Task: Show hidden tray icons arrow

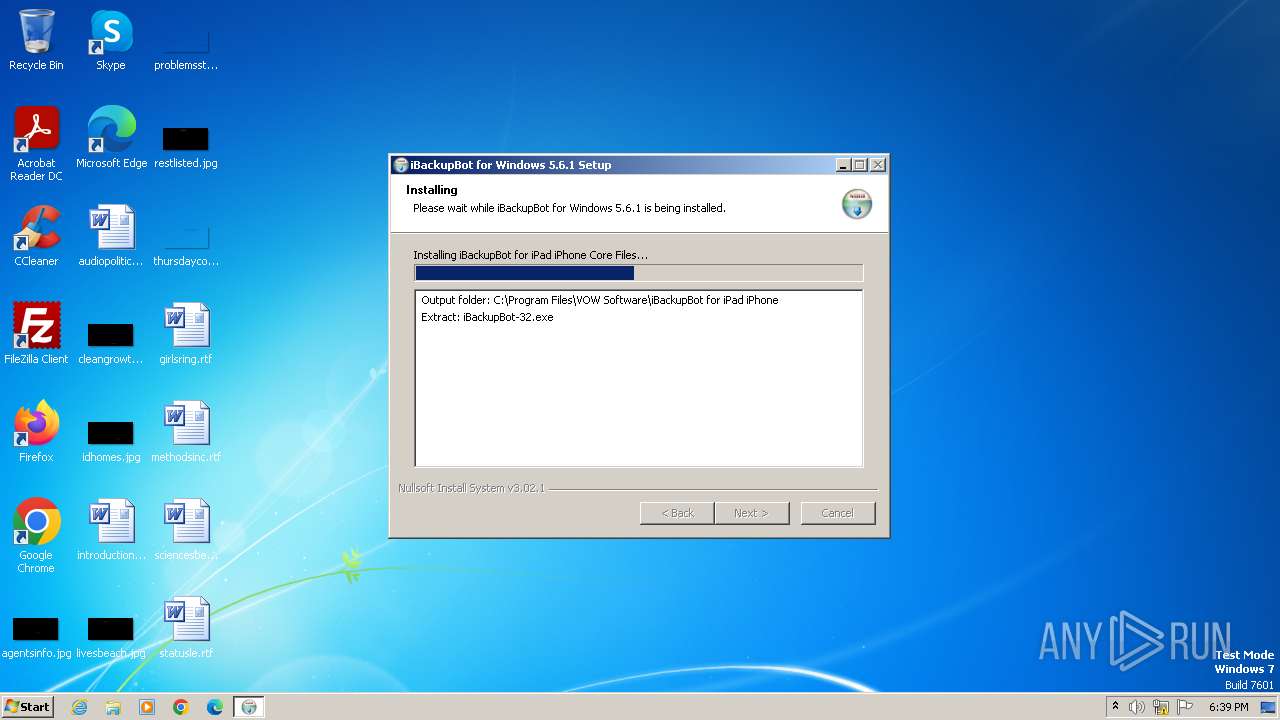Action: point(1115,707)
